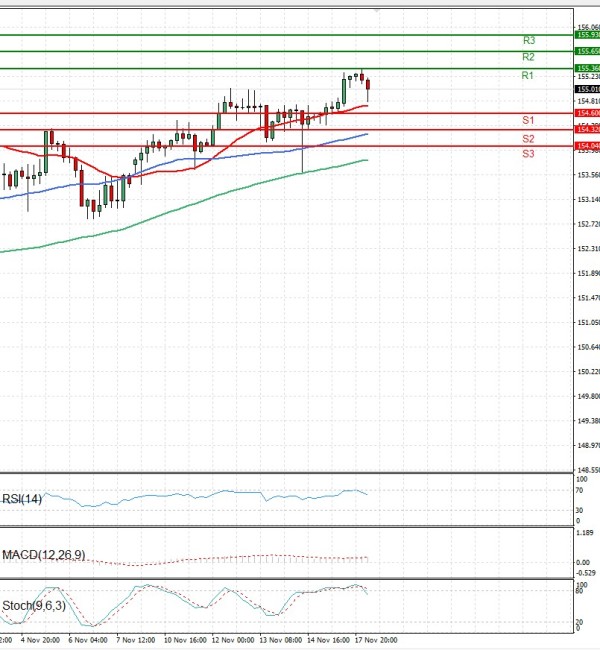This screenshot has width=600, height=650.
Task: Click the S2 support label
Action: coord(528,138)
